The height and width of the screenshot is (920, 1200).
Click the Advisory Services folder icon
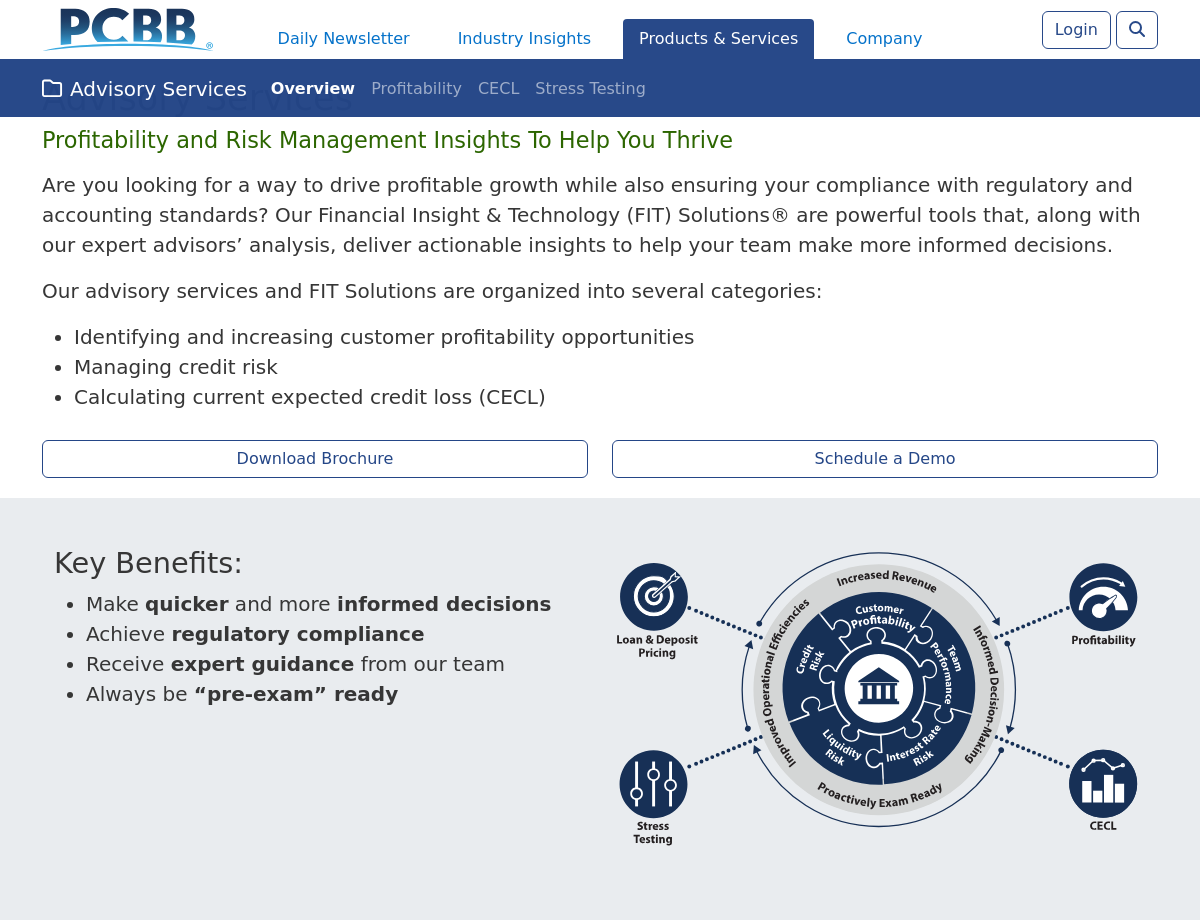52,89
